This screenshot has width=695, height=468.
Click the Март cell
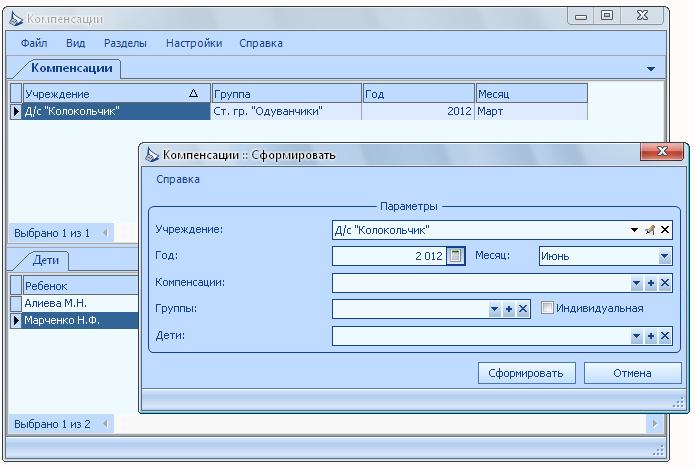point(531,111)
